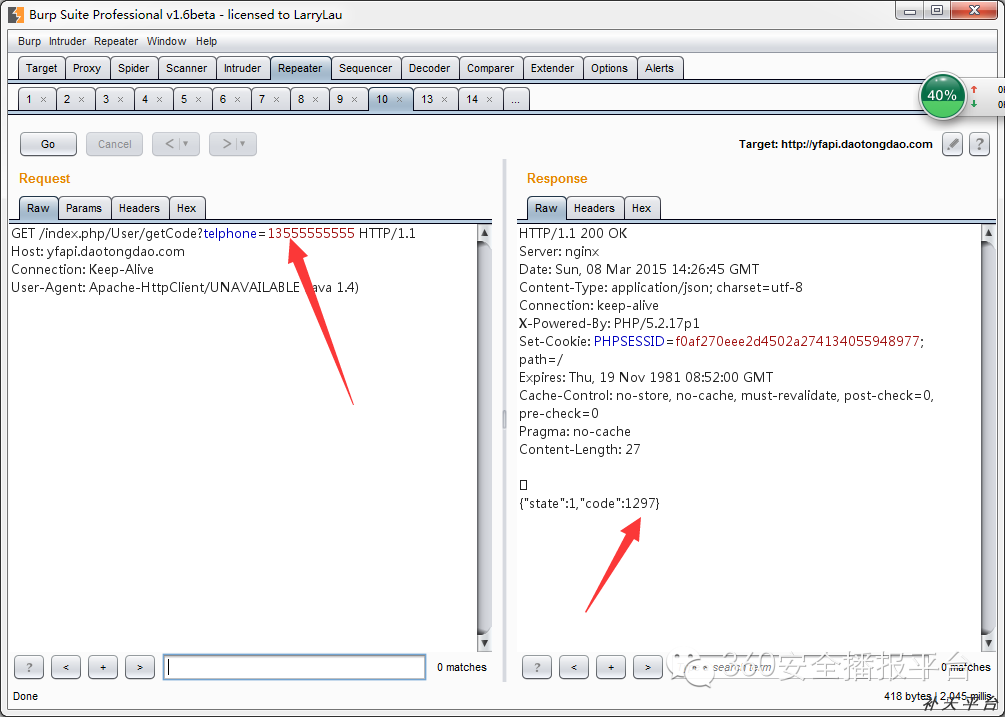
Task: Open the Window menu
Action: click(x=167, y=41)
